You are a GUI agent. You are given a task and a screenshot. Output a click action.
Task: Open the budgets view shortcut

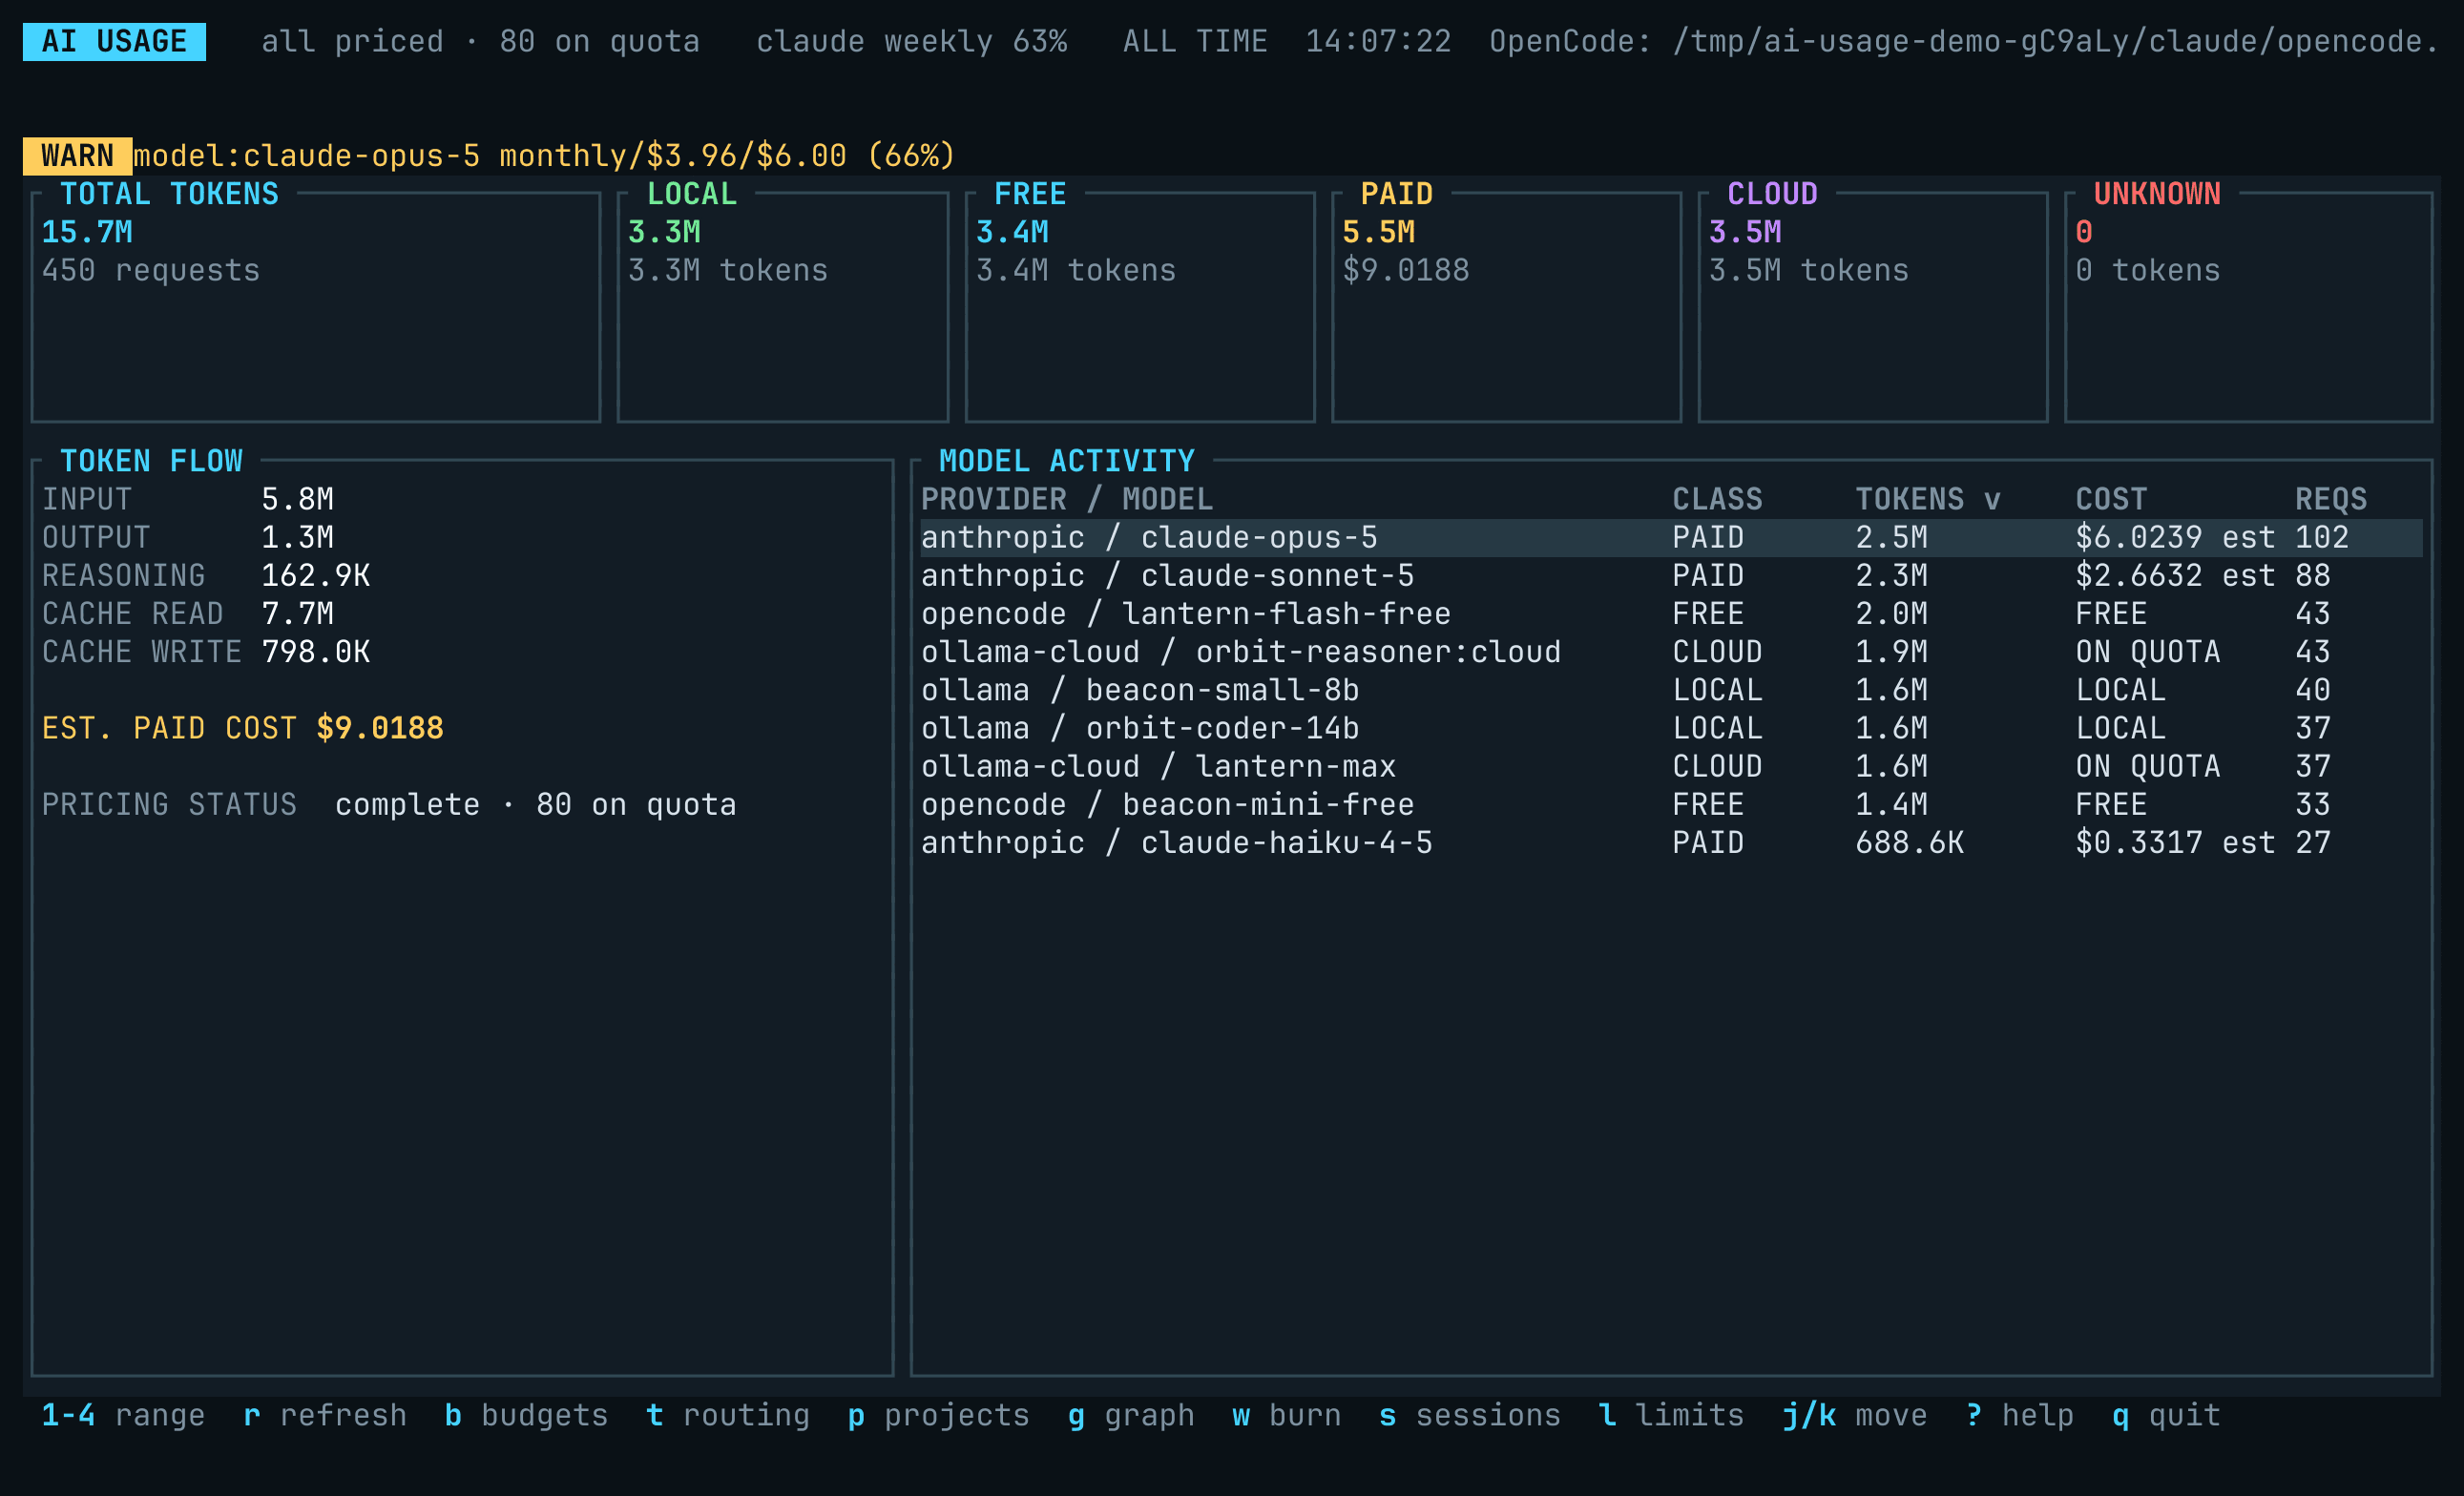pyautogui.click(x=526, y=1415)
